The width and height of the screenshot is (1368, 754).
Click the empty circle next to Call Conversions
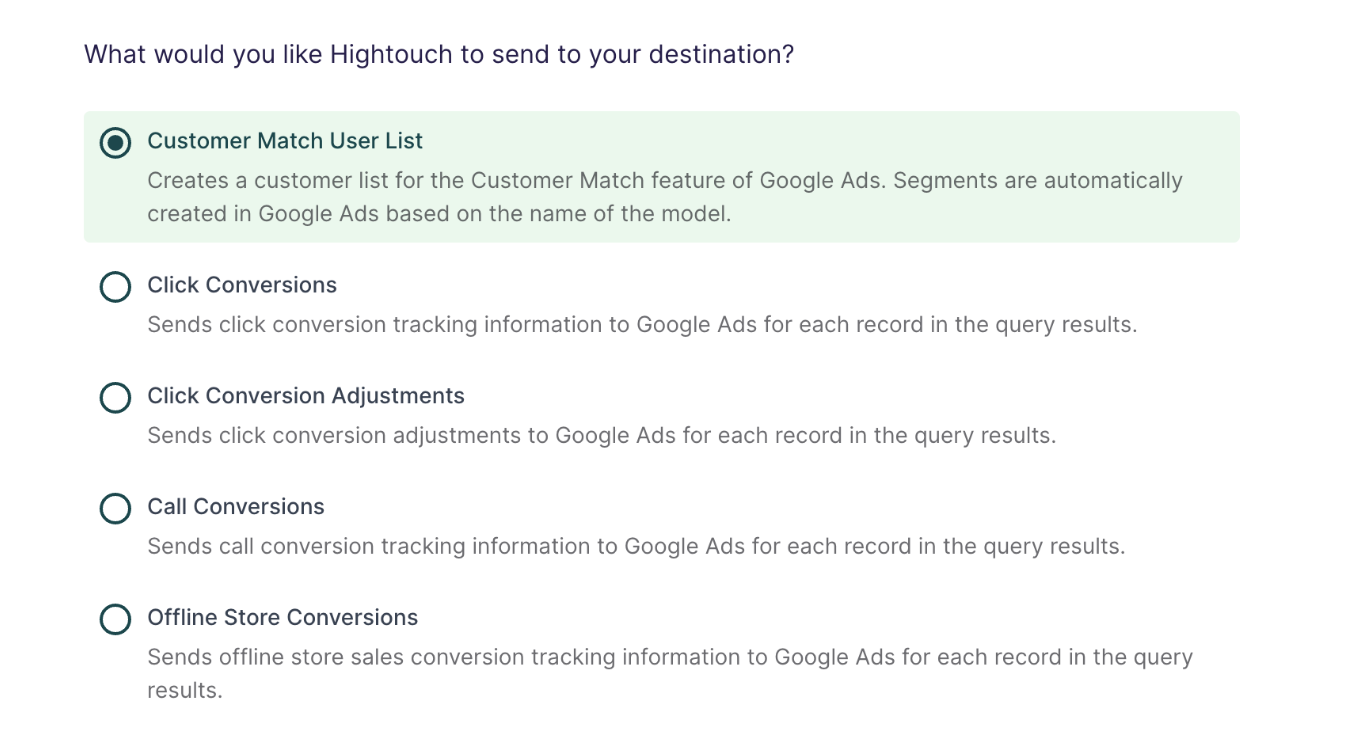pos(115,508)
